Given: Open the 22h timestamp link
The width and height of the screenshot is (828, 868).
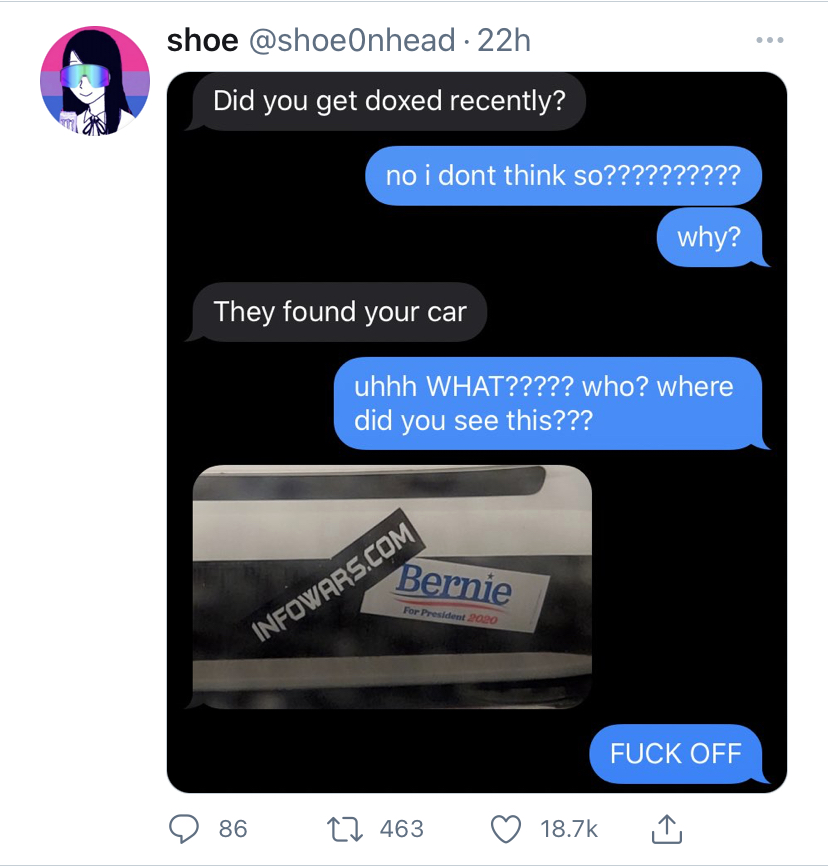Looking at the screenshot, I should point(504,40).
